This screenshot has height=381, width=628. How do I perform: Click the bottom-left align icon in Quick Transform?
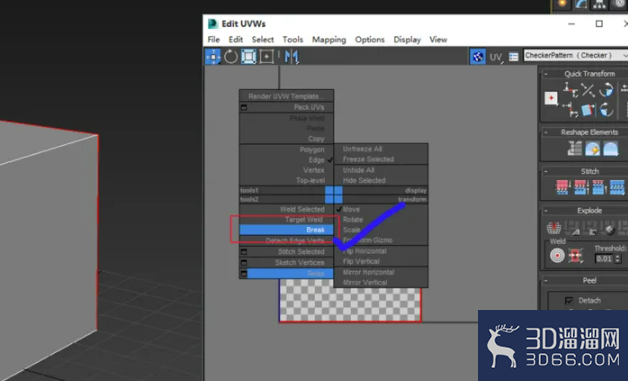coord(570,109)
